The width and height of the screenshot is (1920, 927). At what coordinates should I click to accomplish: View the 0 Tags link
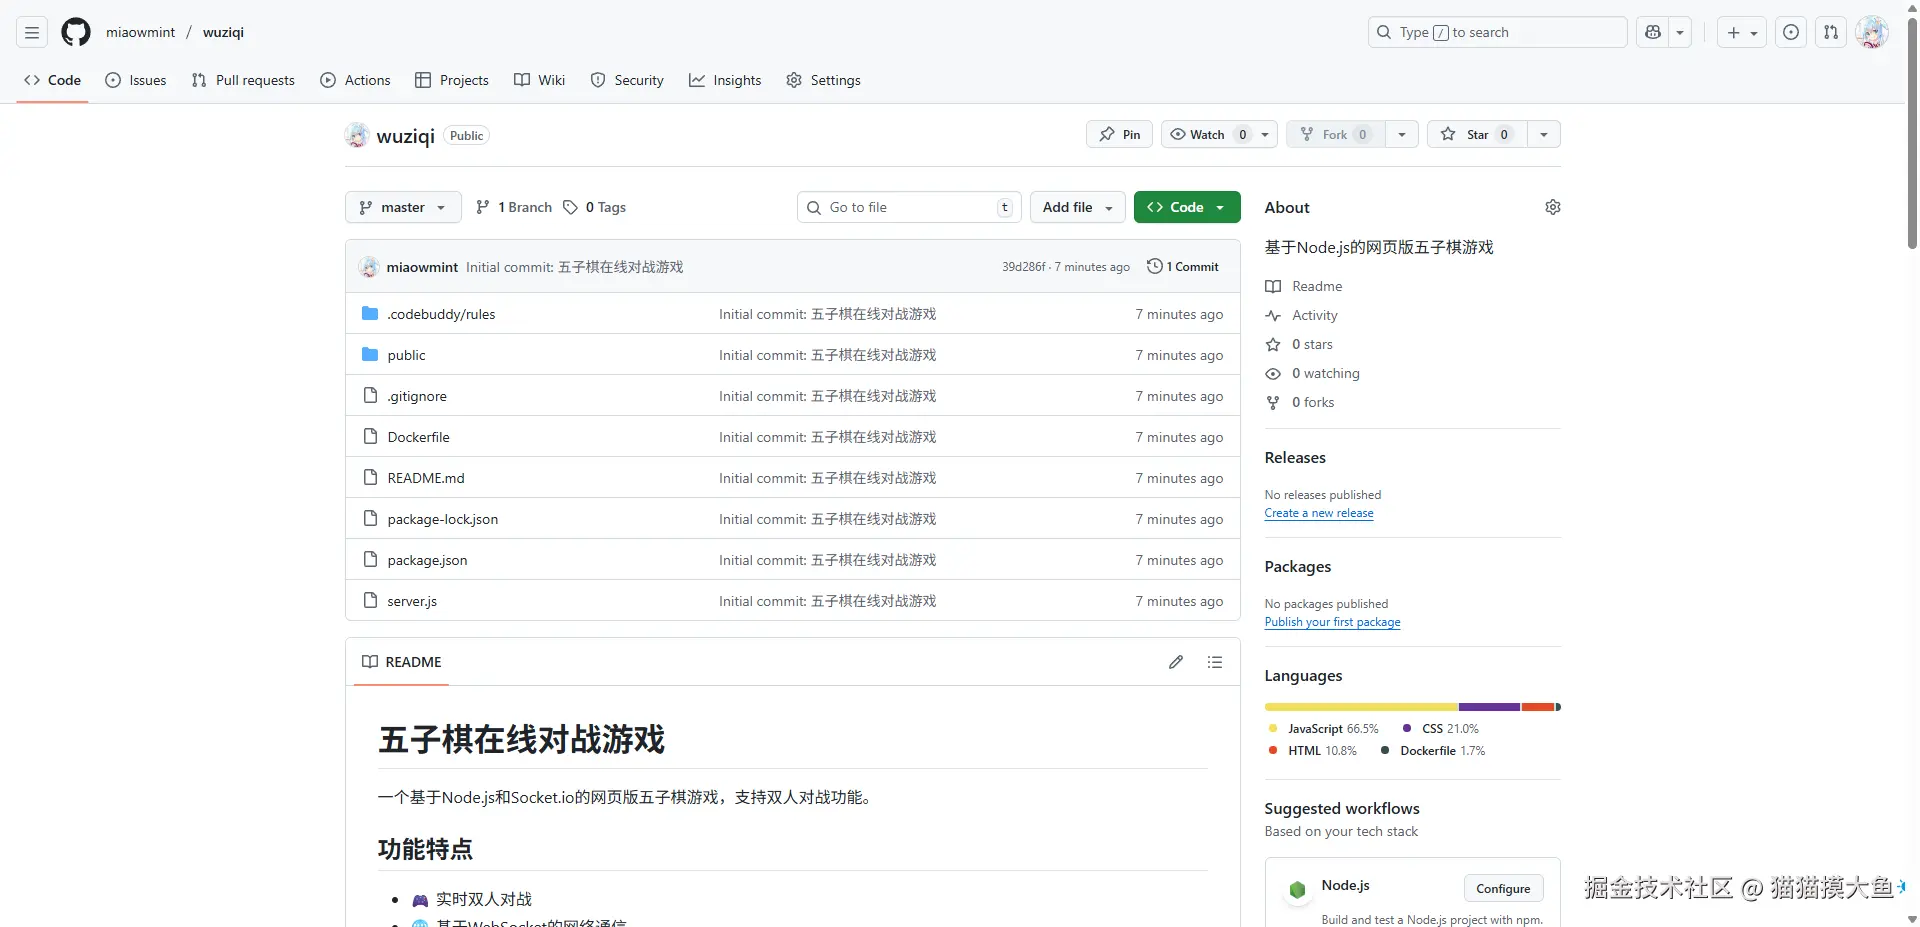pos(594,207)
